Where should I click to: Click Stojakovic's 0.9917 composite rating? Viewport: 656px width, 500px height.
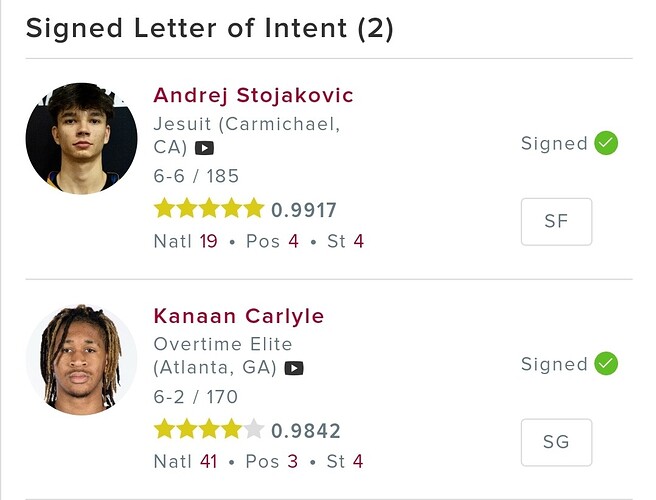[304, 210]
